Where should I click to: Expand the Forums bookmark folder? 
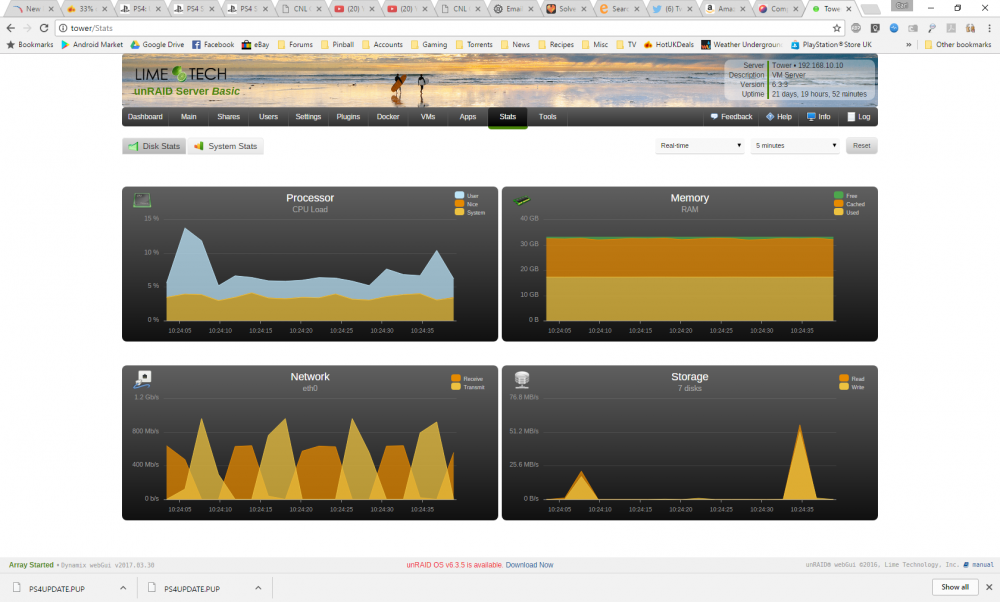tap(295, 45)
